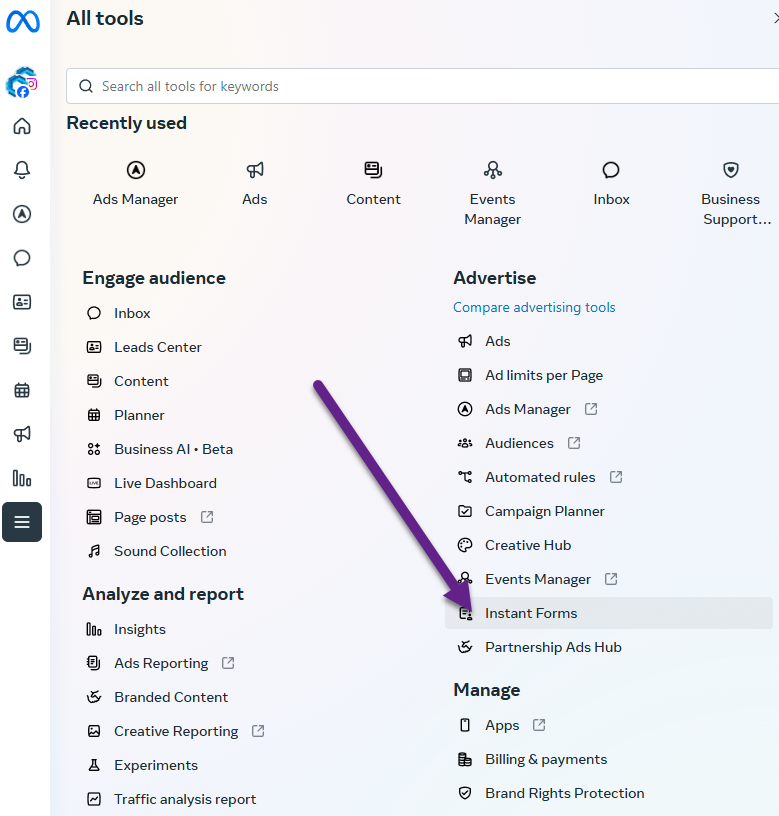Click the Meta logo icon
The height and width of the screenshot is (816, 779).
[x=22, y=21]
